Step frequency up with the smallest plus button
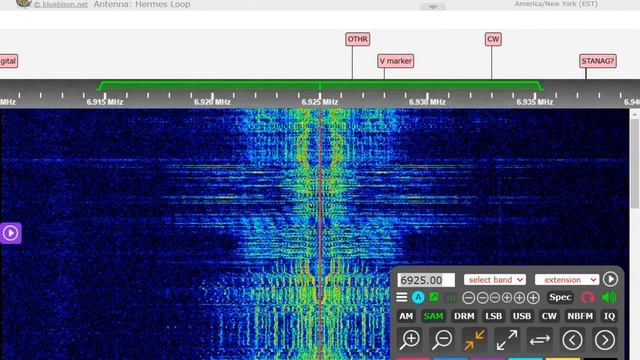Viewport: 640px width, 360px height. tap(507, 298)
